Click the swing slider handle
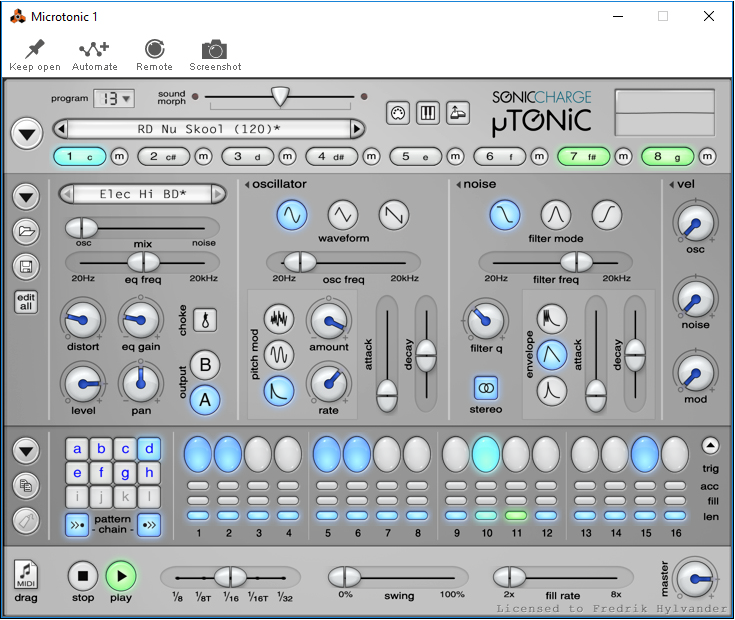Viewport: 735px width, 620px height. point(344,577)
